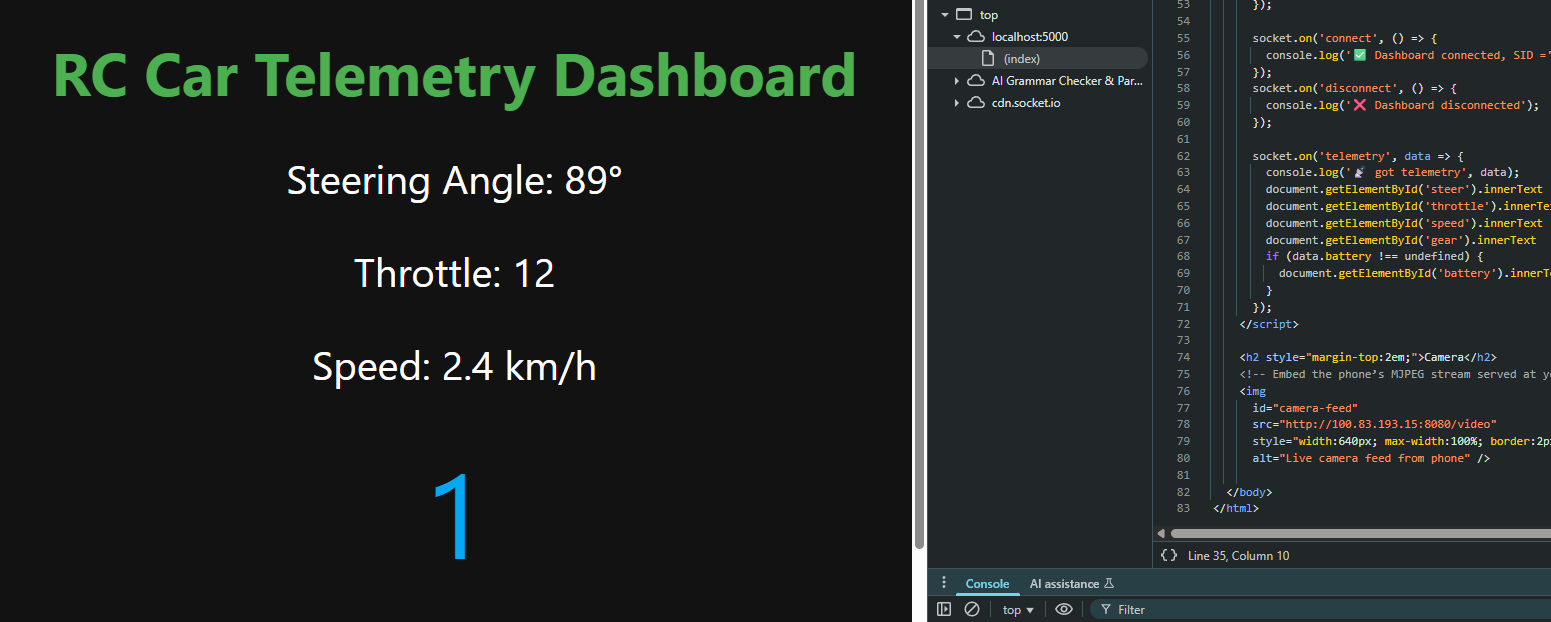Click the getElementById('speed') code line
Viewport: 1551px width, 622px height.
click(x=1404, y=223)
